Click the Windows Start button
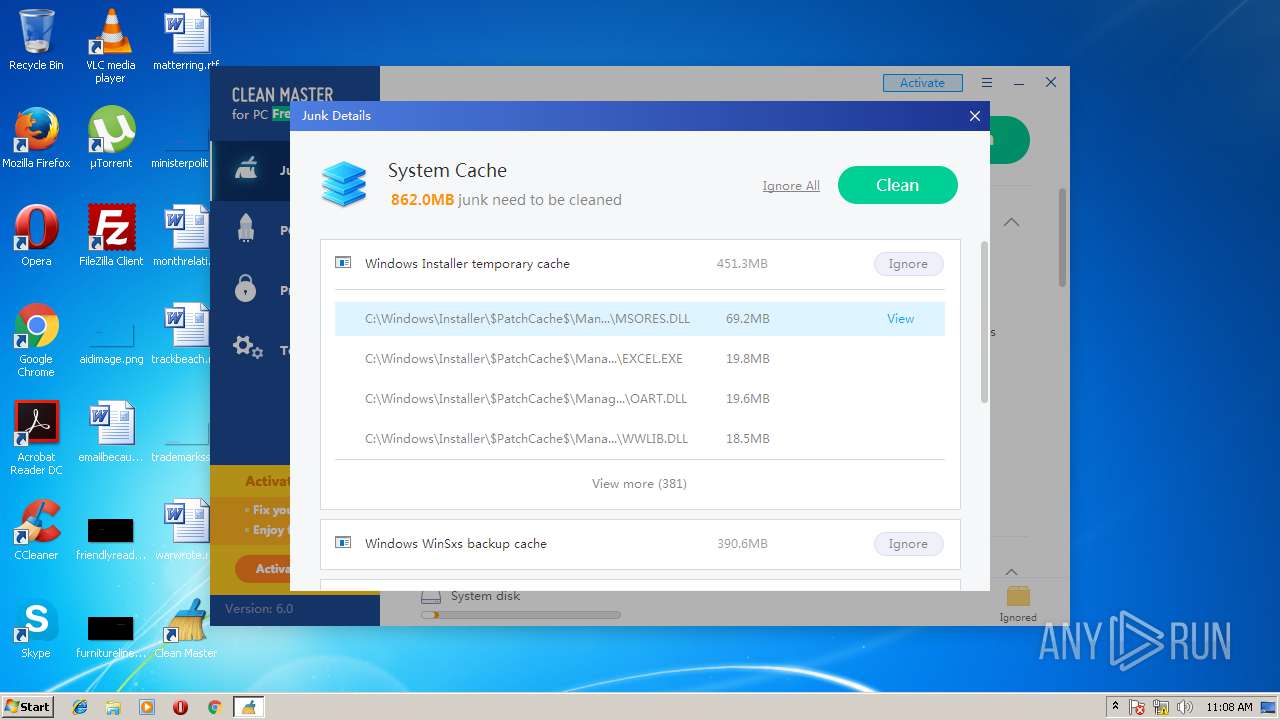Image resolution: width=1280 pixels, height=720 pixels. [x=28, y=706]
